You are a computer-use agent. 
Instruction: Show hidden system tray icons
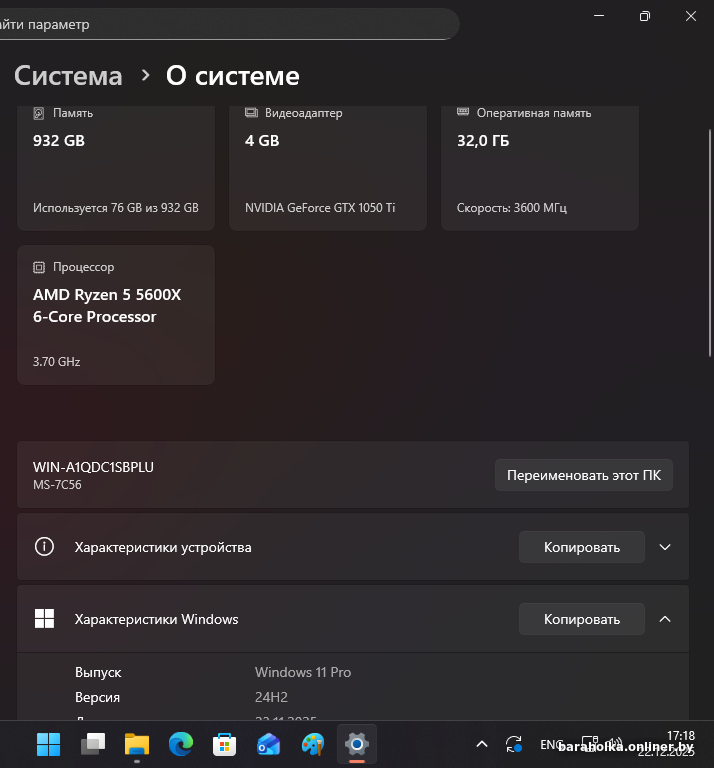click(x=482, y=745)
